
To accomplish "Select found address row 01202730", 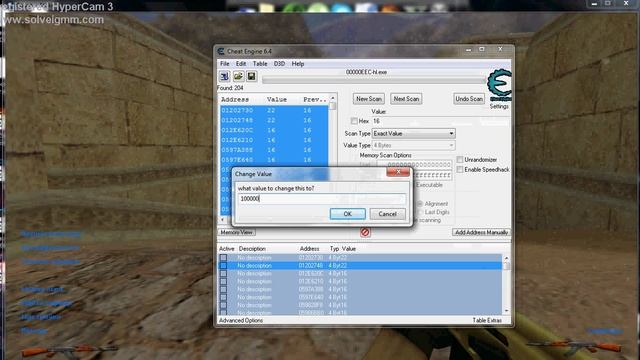I will (274, 110).
